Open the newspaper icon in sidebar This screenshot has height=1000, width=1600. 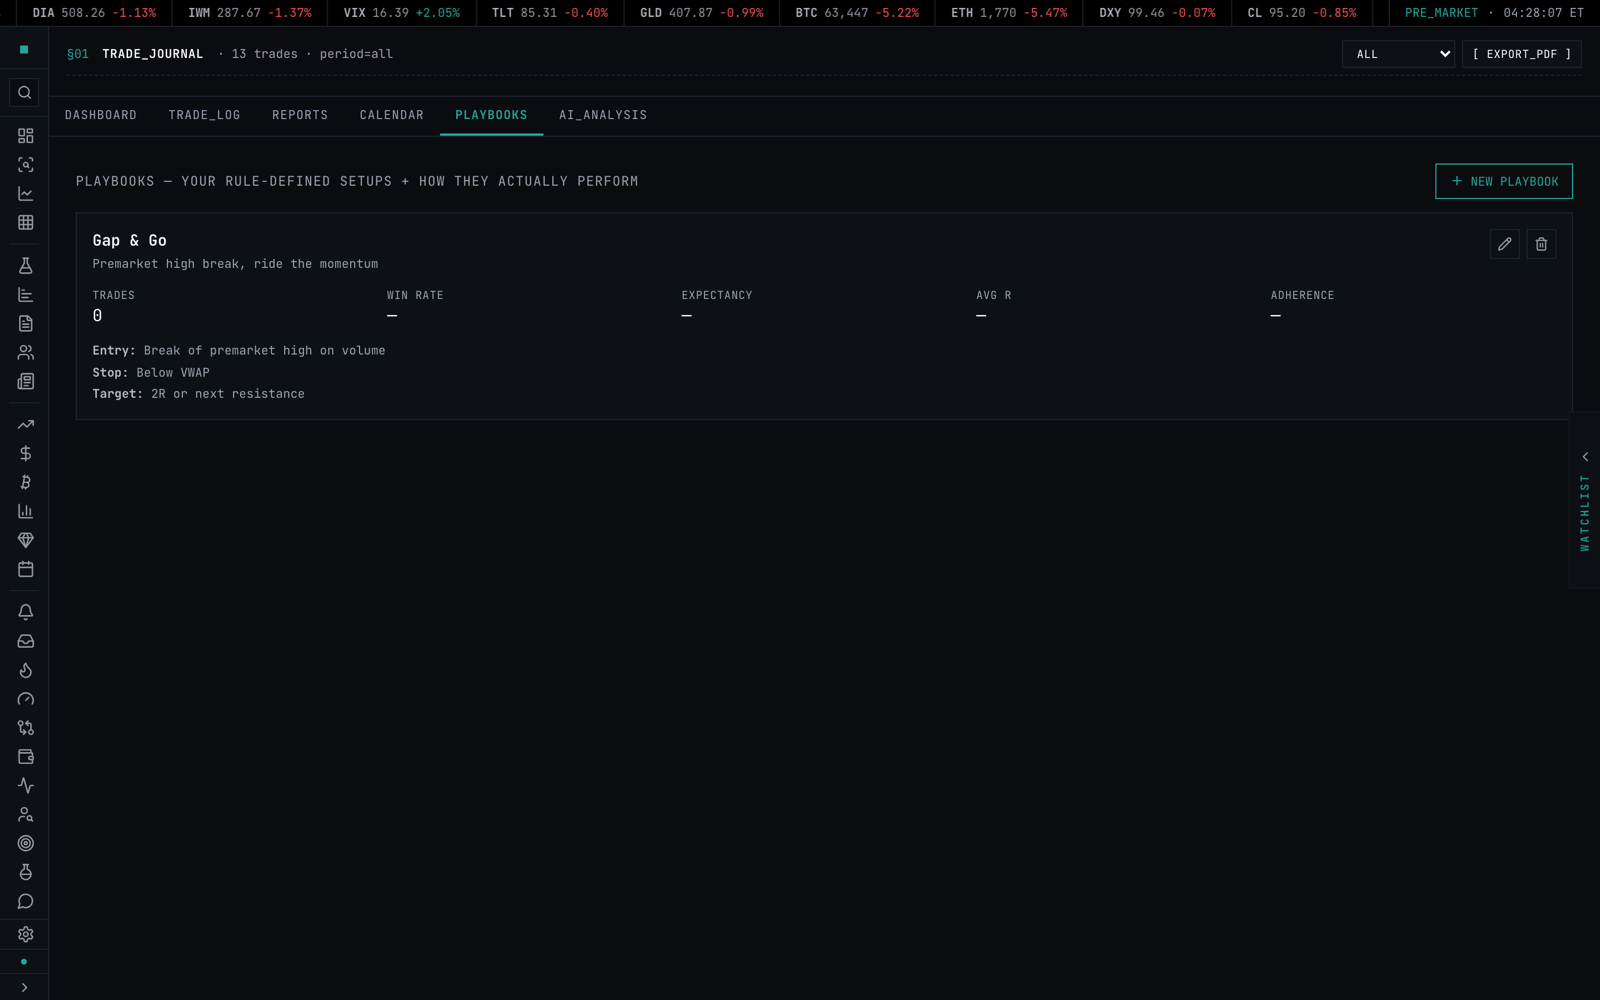pos(25,381)
